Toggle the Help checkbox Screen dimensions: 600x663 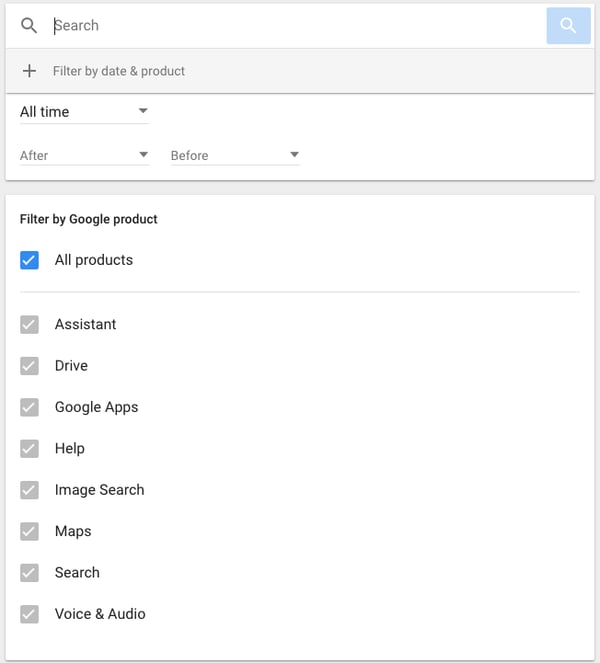click(x=30, y=448)
